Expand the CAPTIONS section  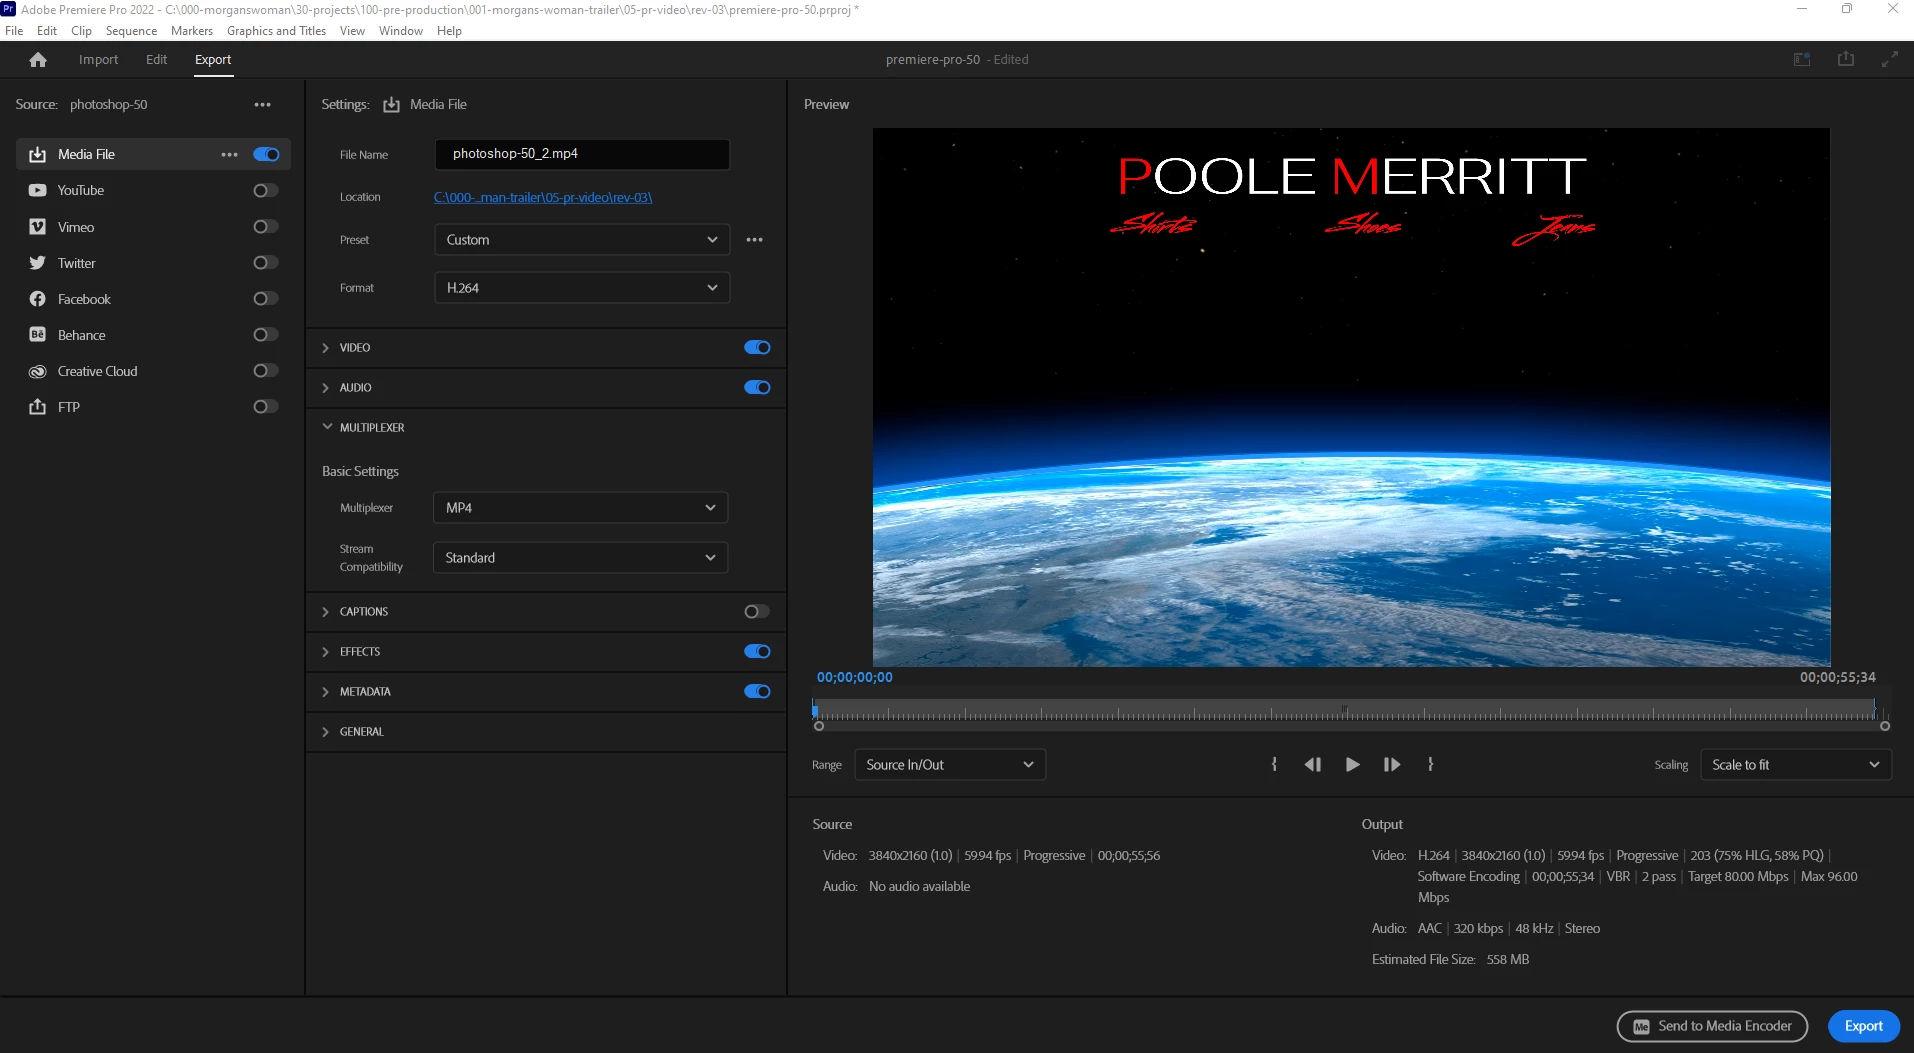coord(326,612)
